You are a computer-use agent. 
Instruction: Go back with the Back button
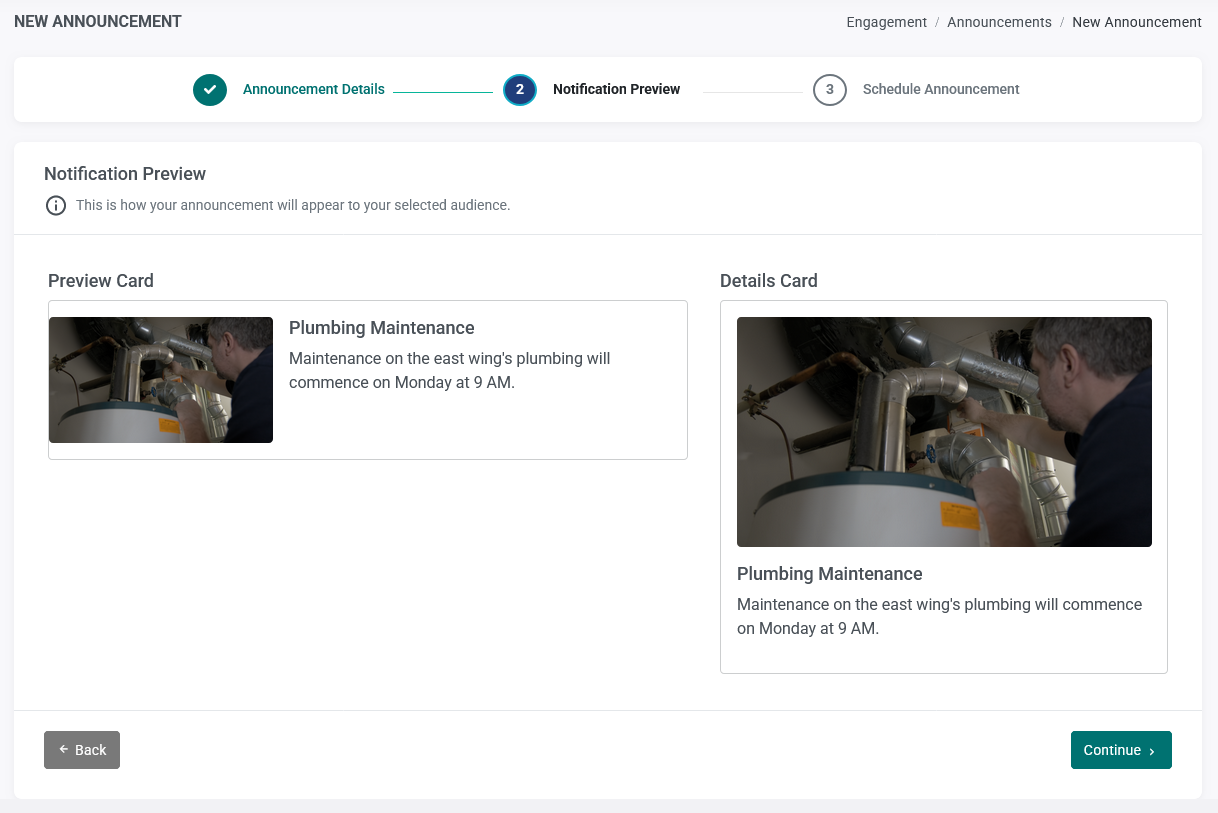click(82, 750)
